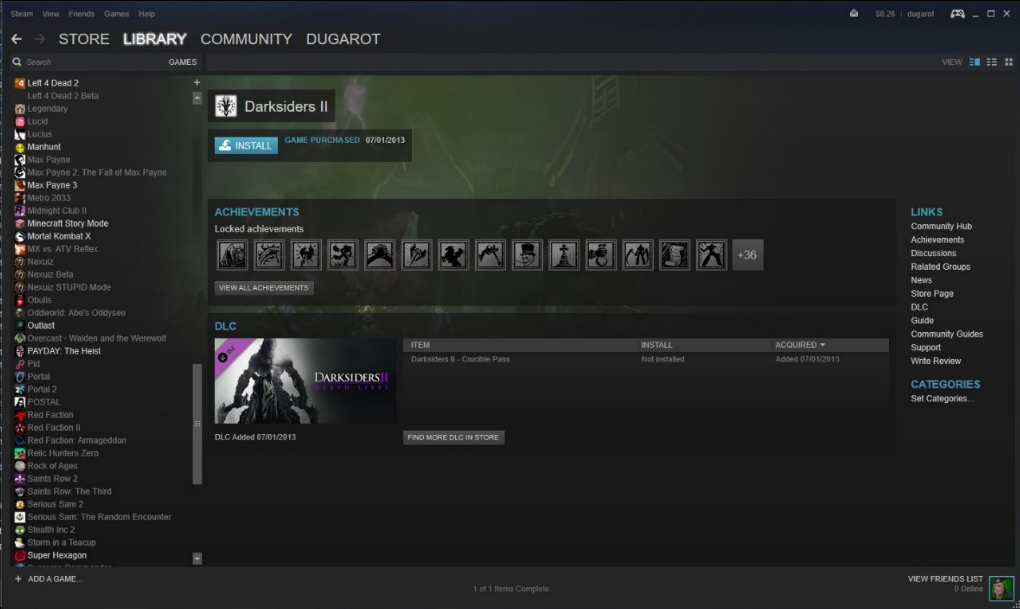This screenshot has width=1020, height=609.
Task: Click FIND MORE DLC IN STORE
Action: point(453,437)
